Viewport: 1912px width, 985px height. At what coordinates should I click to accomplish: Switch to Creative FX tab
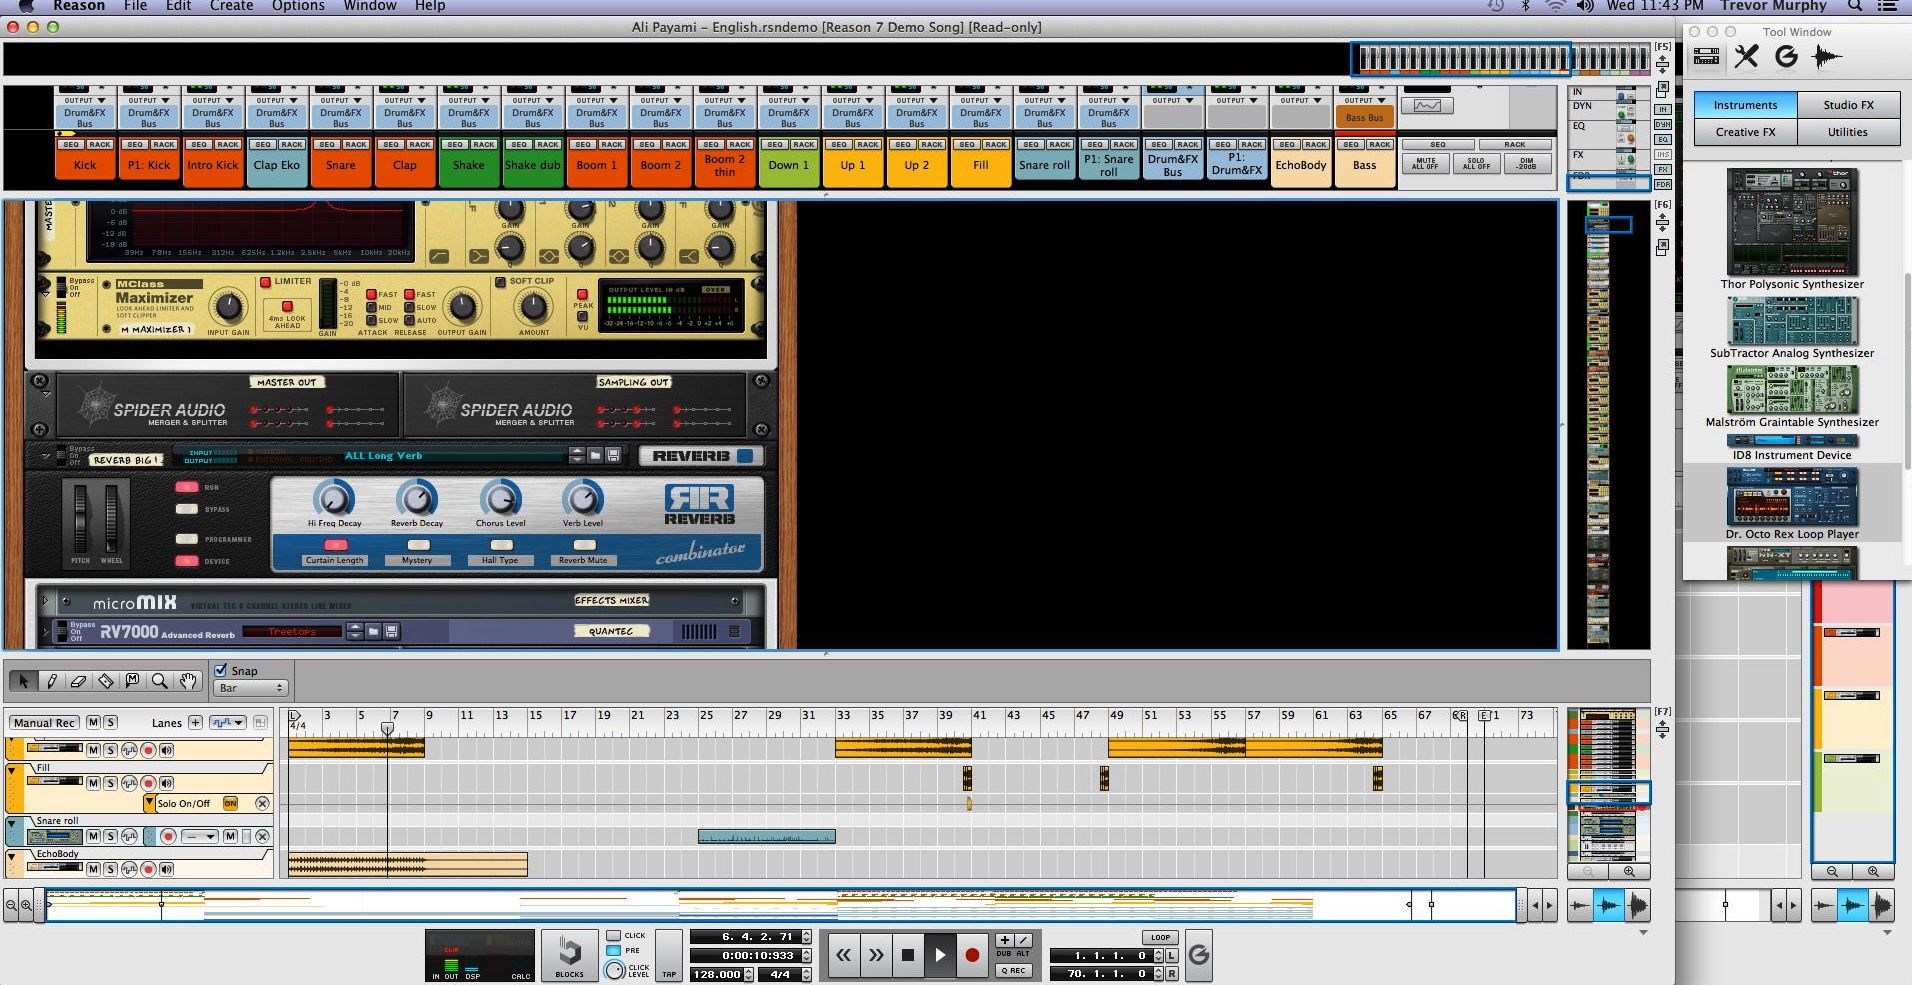[x=1745, y=132]
